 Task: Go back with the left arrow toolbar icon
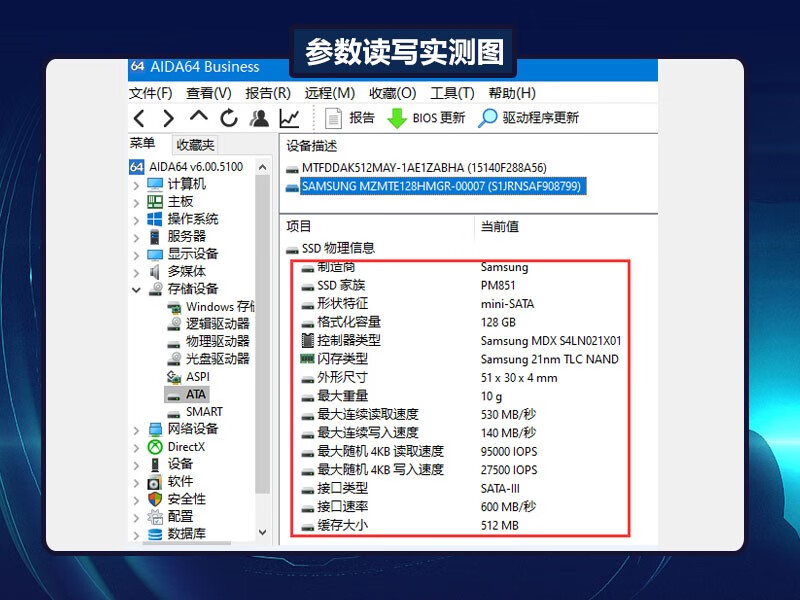(x=139, y=118)
